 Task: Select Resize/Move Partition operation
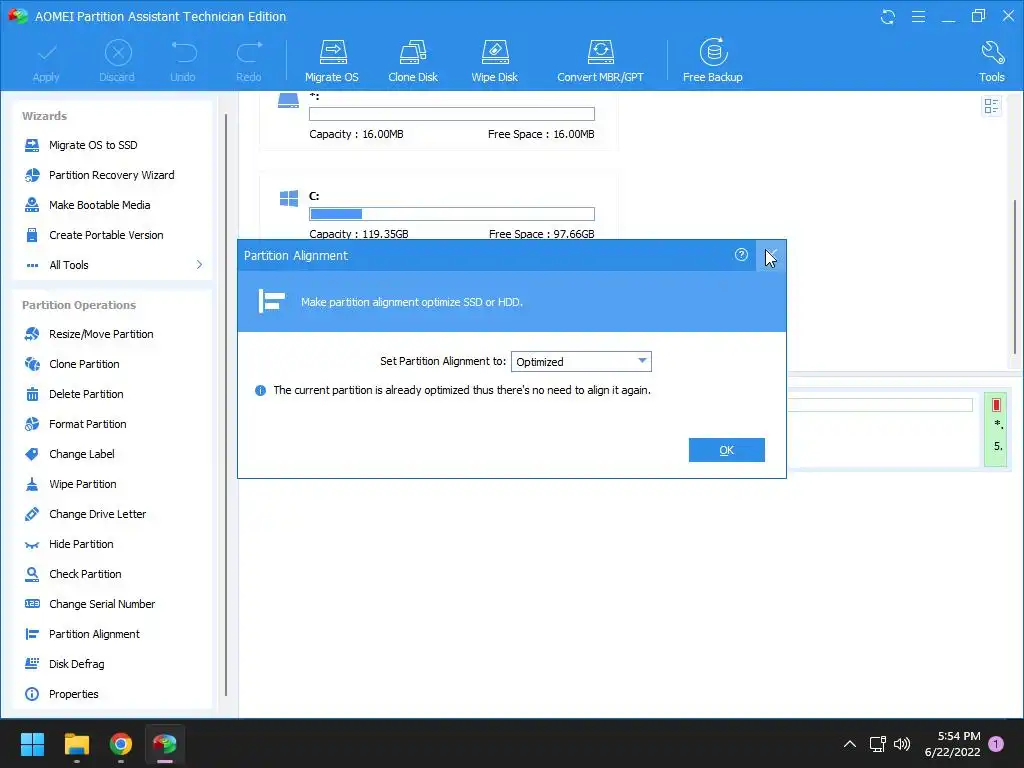point(101,334)
